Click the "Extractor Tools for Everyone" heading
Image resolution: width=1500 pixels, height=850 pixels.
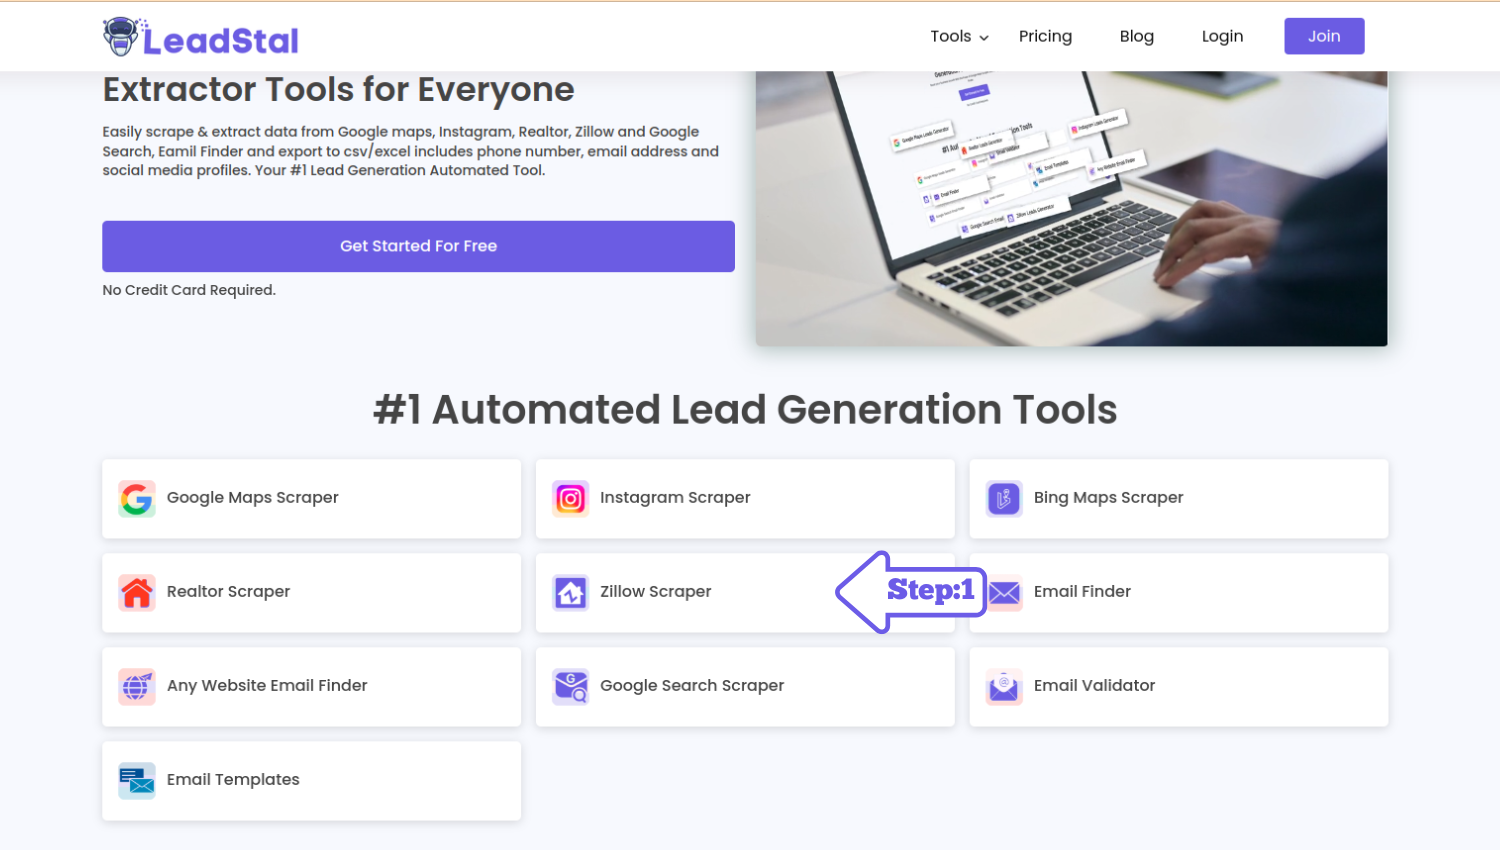(x=338, y=90)
